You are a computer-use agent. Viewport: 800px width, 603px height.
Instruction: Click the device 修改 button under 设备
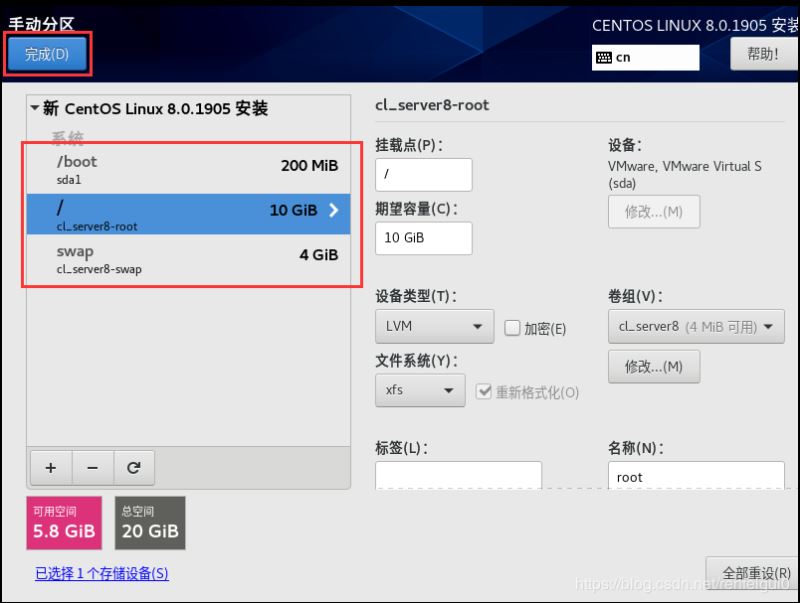[x=653, y=212]
